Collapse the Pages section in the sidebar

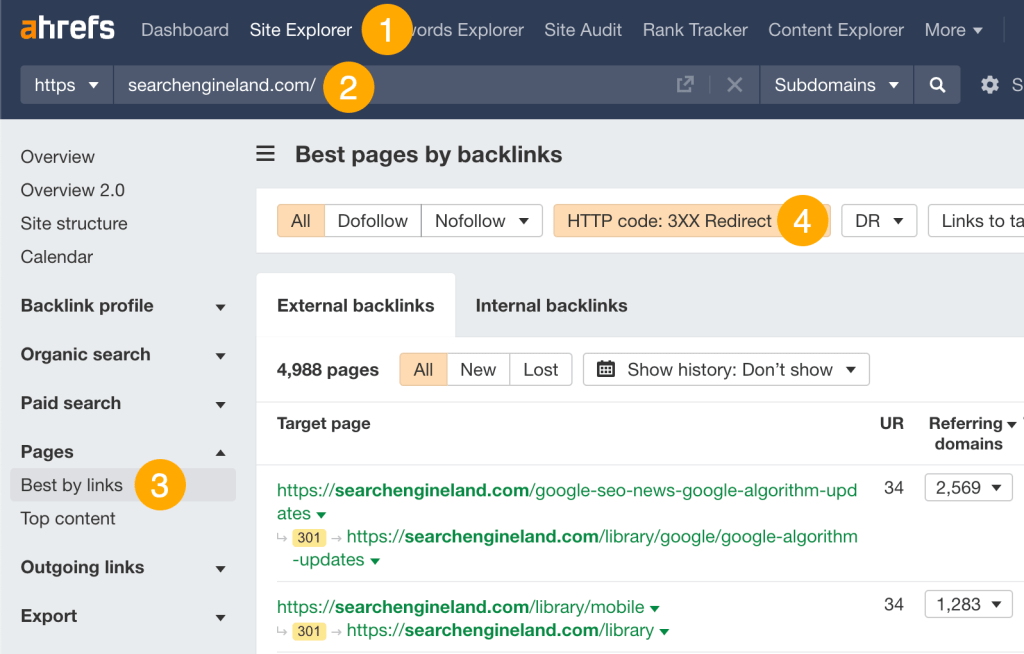pyautogui.click(x=220, y=452)
